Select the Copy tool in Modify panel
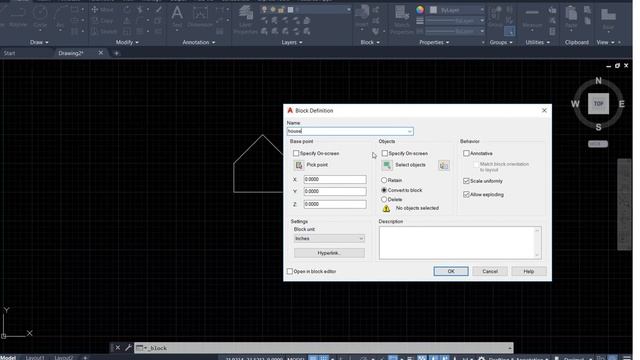640x360 pixels. (103, 20)
